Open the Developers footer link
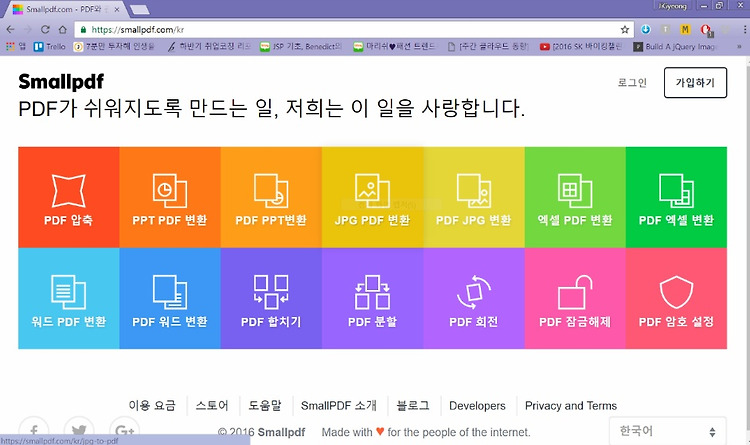Image resolution: width=750 pixels, height=445 pixels. click(477, 406)
